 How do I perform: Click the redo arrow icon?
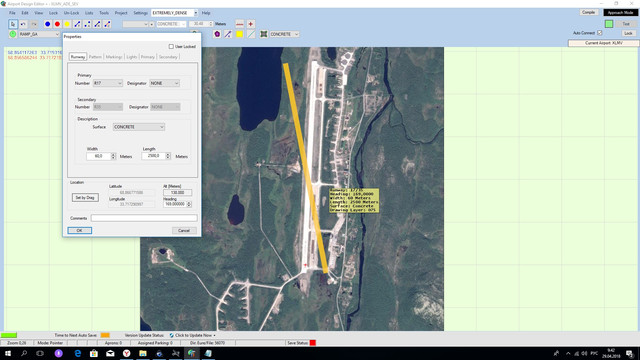click(34, 24)
